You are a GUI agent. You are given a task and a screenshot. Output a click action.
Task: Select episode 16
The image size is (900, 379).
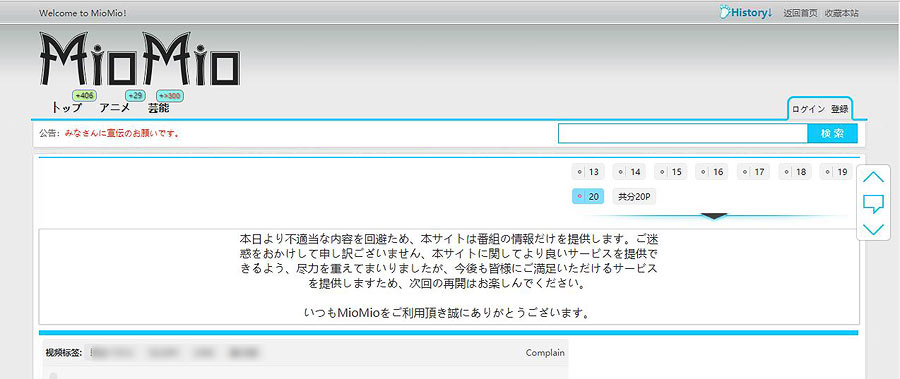click(x=712, y=172)
